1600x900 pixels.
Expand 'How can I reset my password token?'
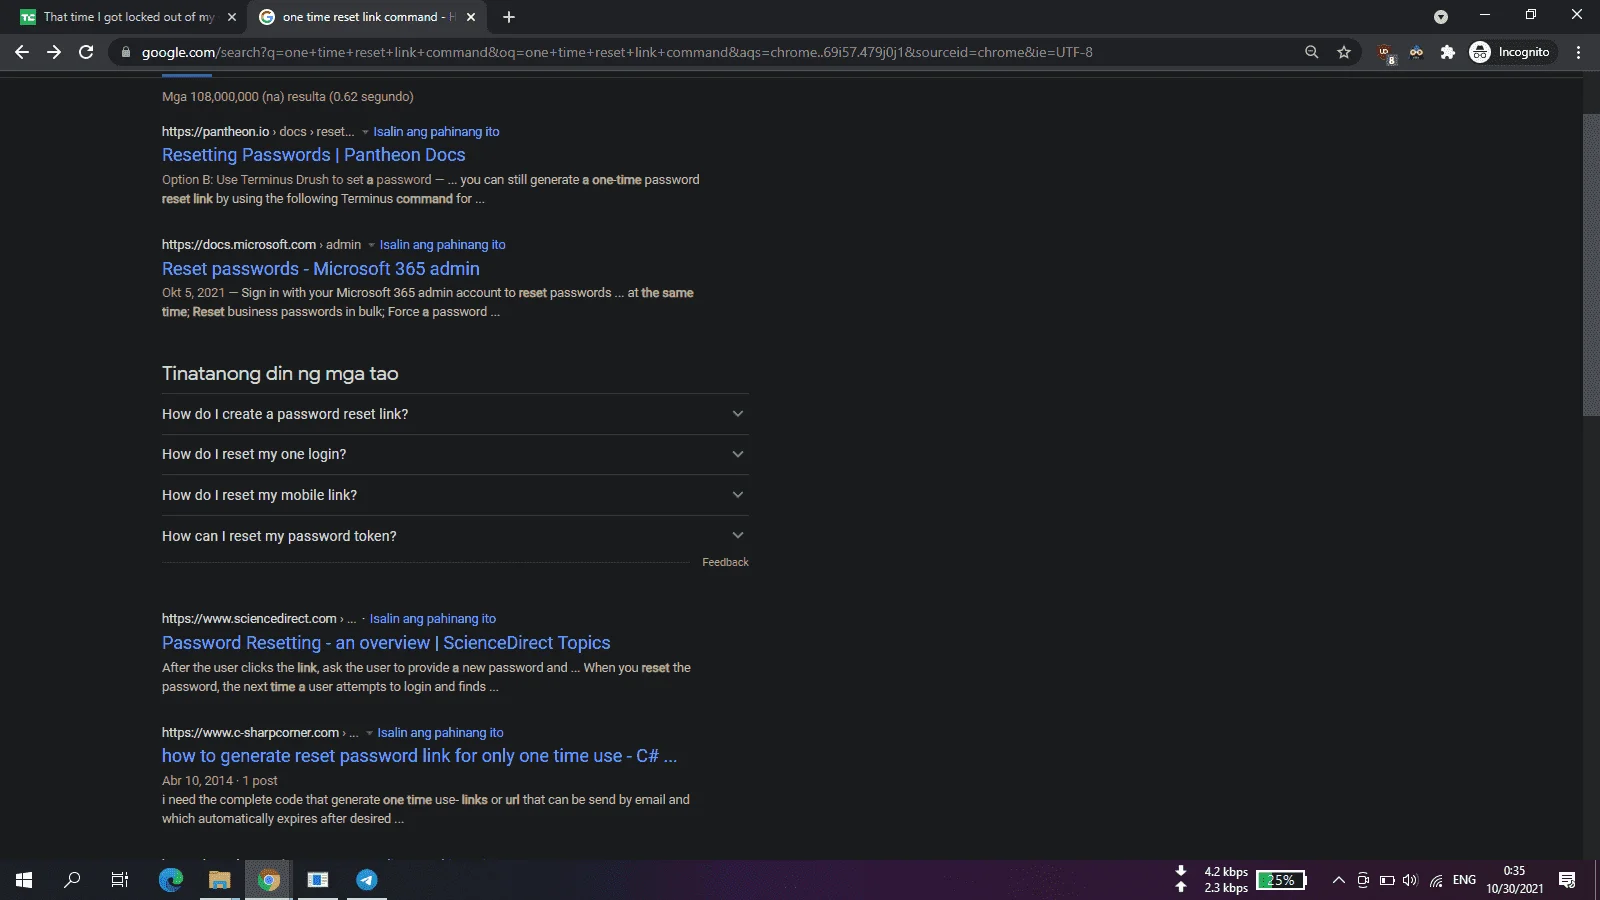coord(455,536)
